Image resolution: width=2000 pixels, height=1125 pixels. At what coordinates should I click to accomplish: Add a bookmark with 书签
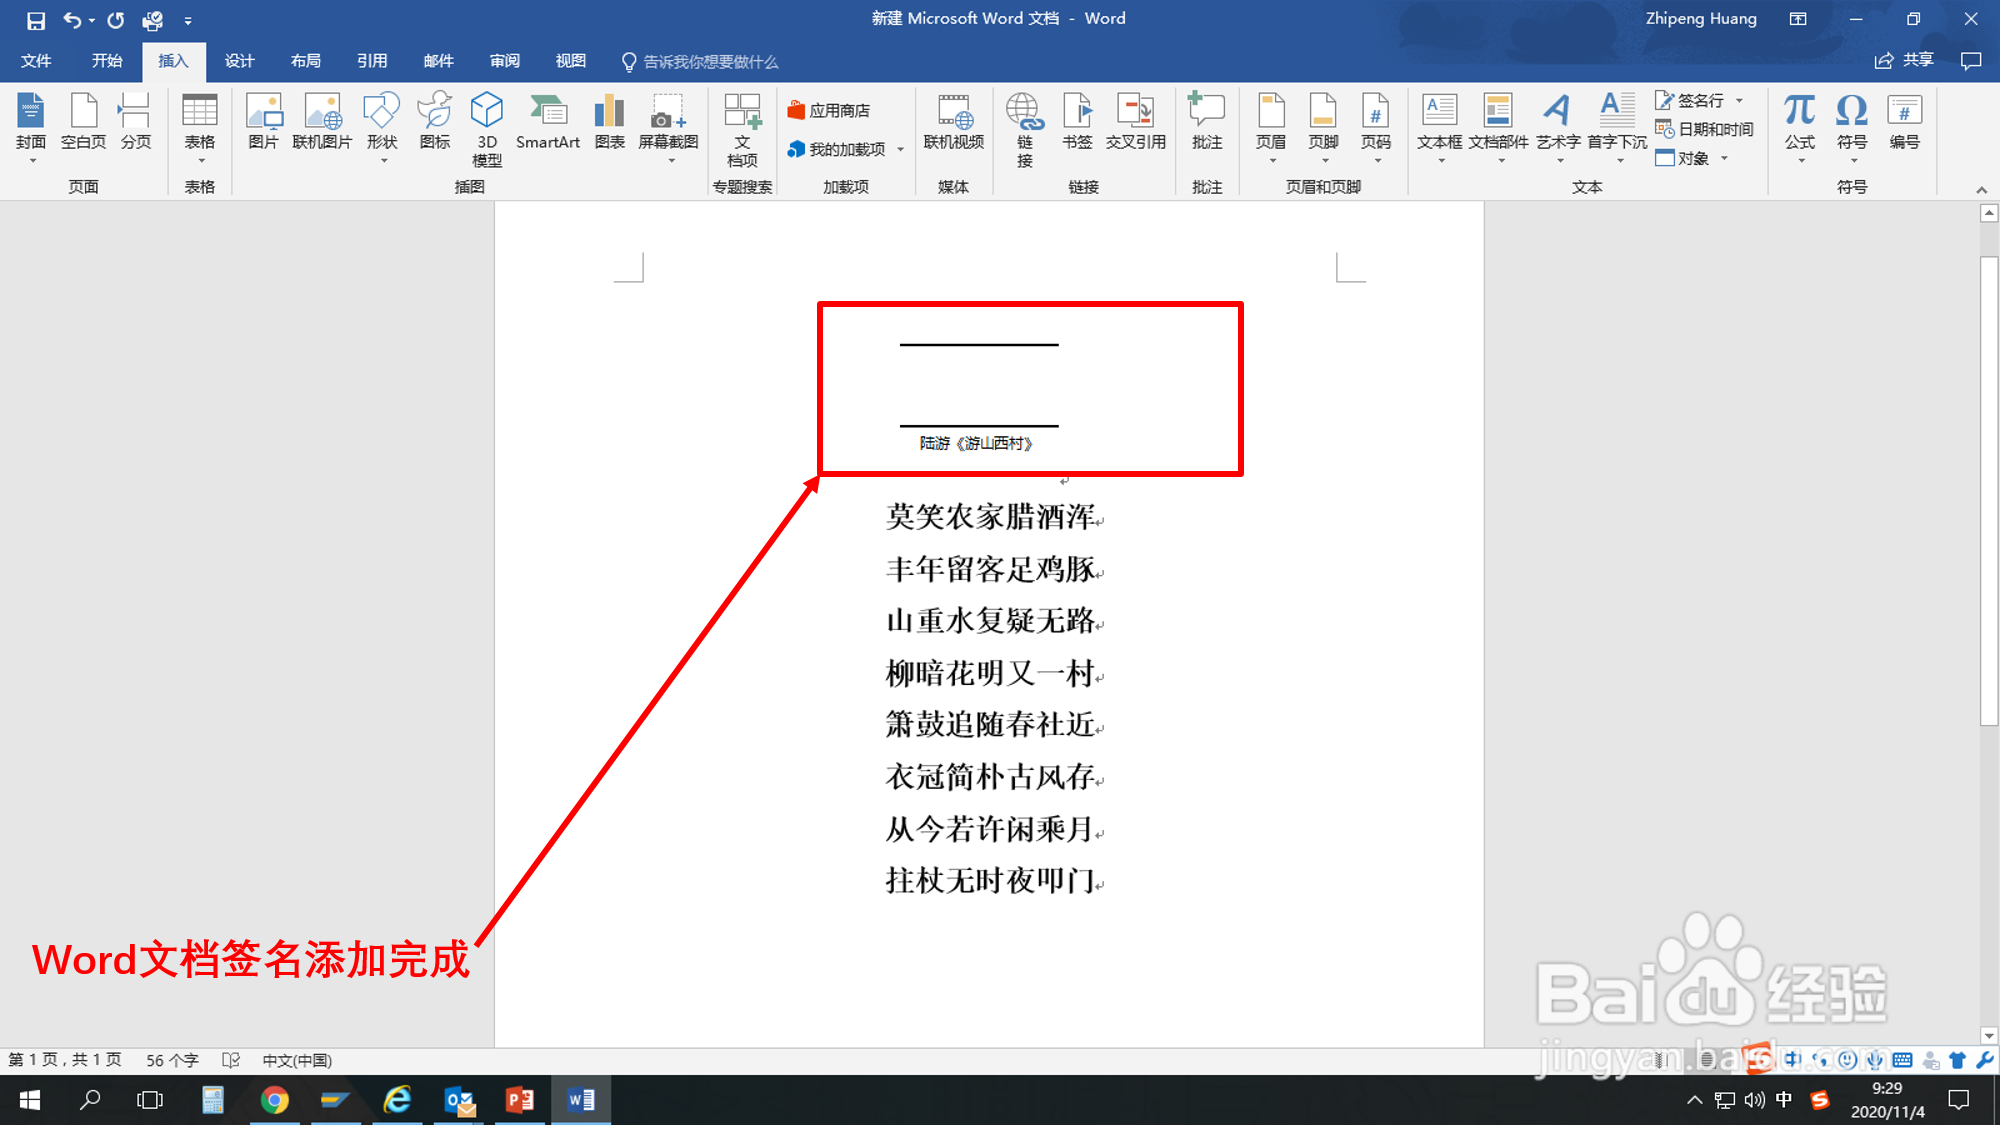pyautogui.click(x=1078, y=125)
